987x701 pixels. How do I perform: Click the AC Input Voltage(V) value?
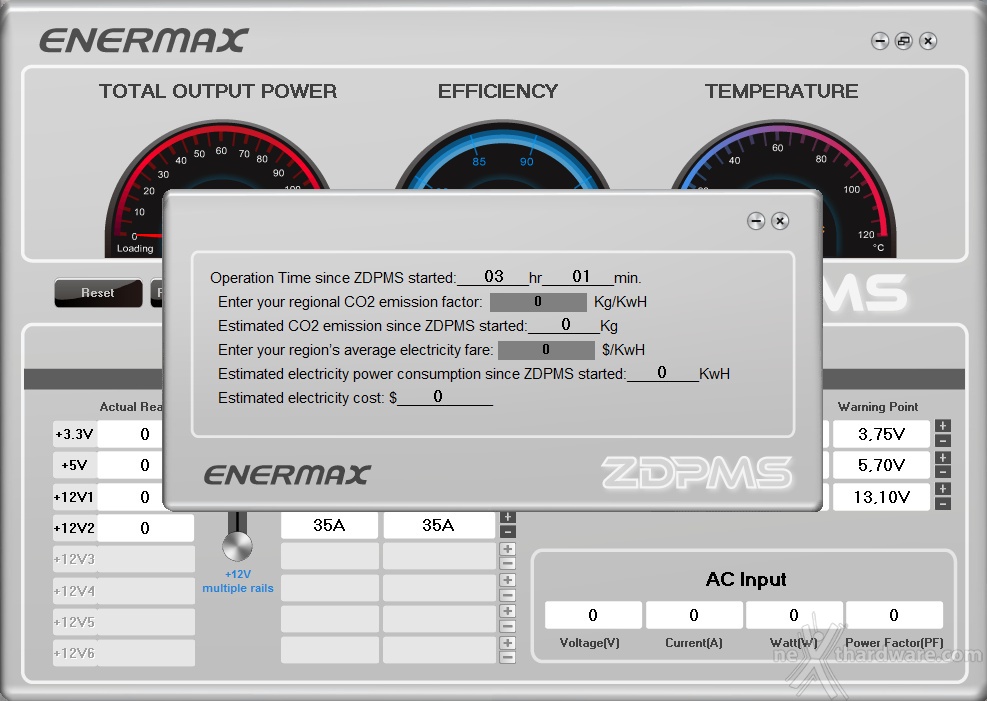pyautogui.click(x=593, y=615)
